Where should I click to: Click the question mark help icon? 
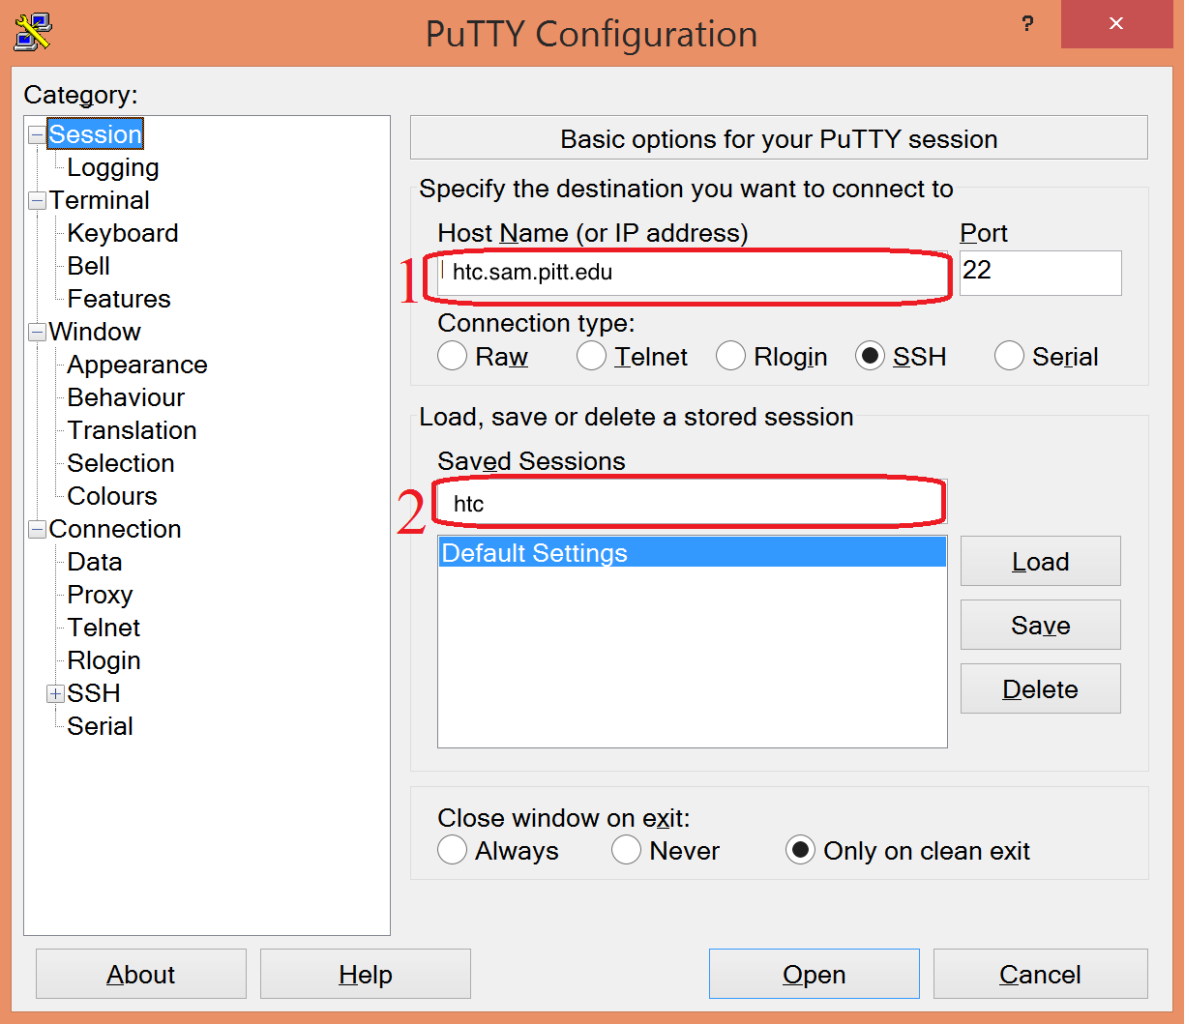click(x=1027, y=24)
